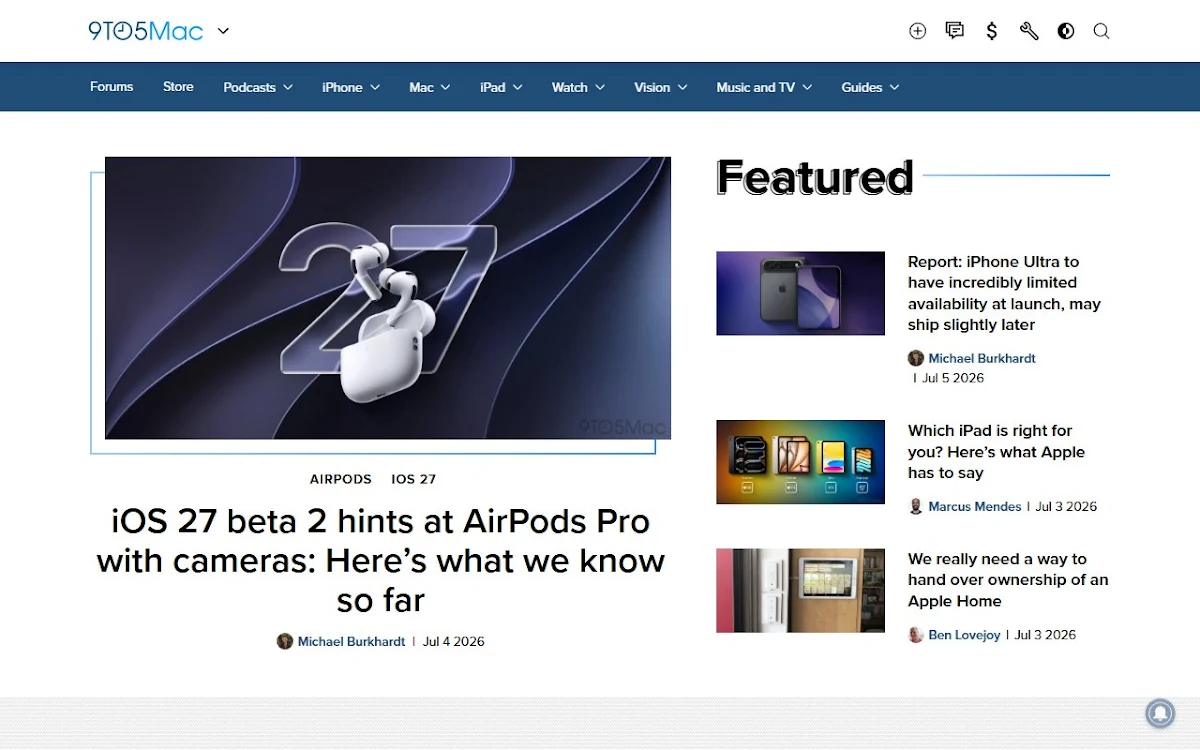1200x750 pixels.
Task: Click Ben Lovejoy's avatar icon
Action: (x=915, y=635)
